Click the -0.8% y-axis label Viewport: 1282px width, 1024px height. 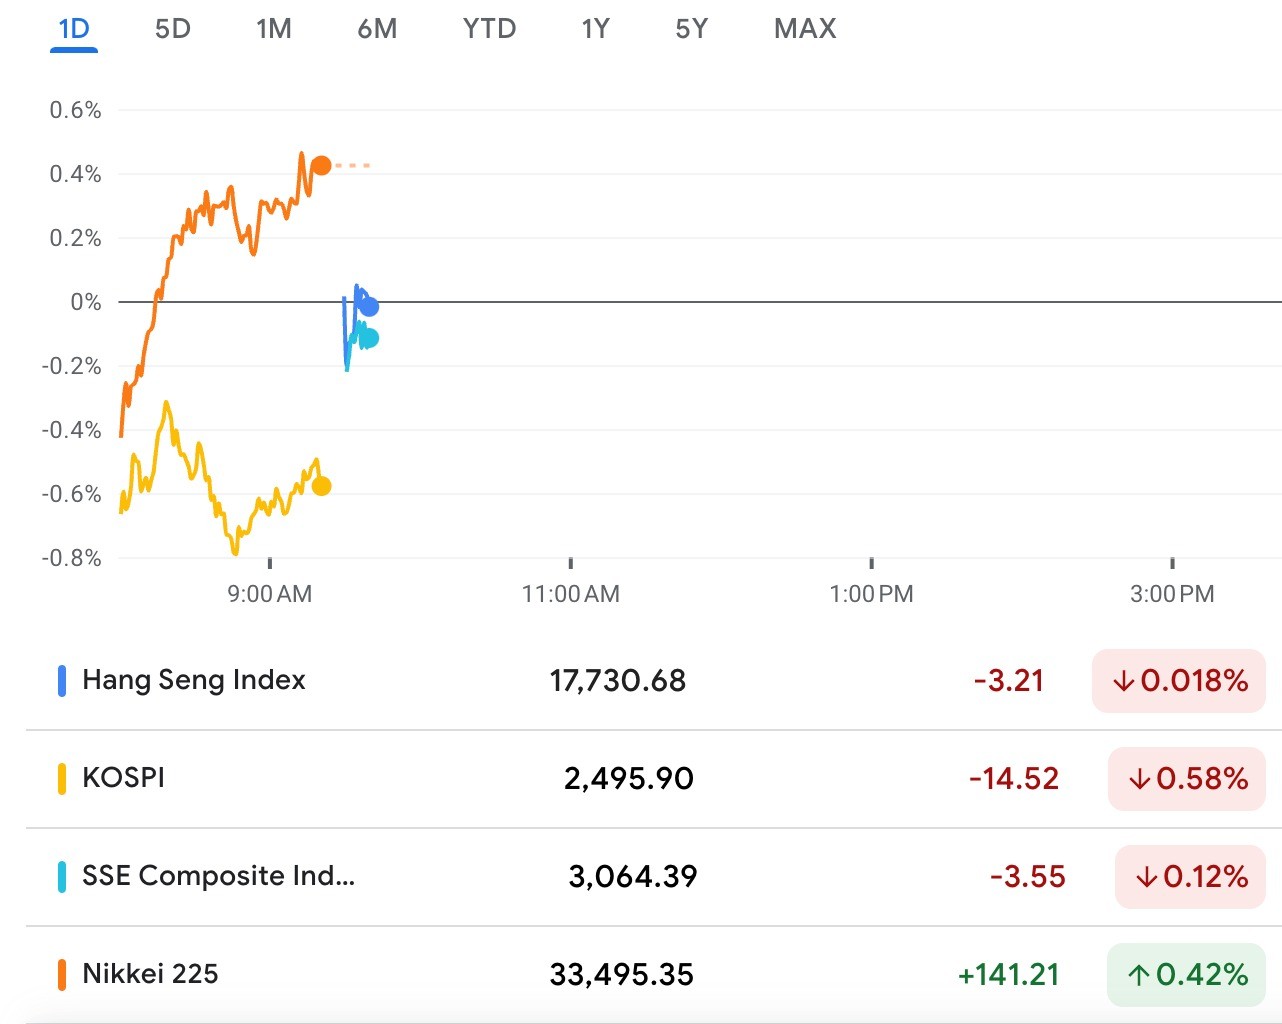coord(72,558)
